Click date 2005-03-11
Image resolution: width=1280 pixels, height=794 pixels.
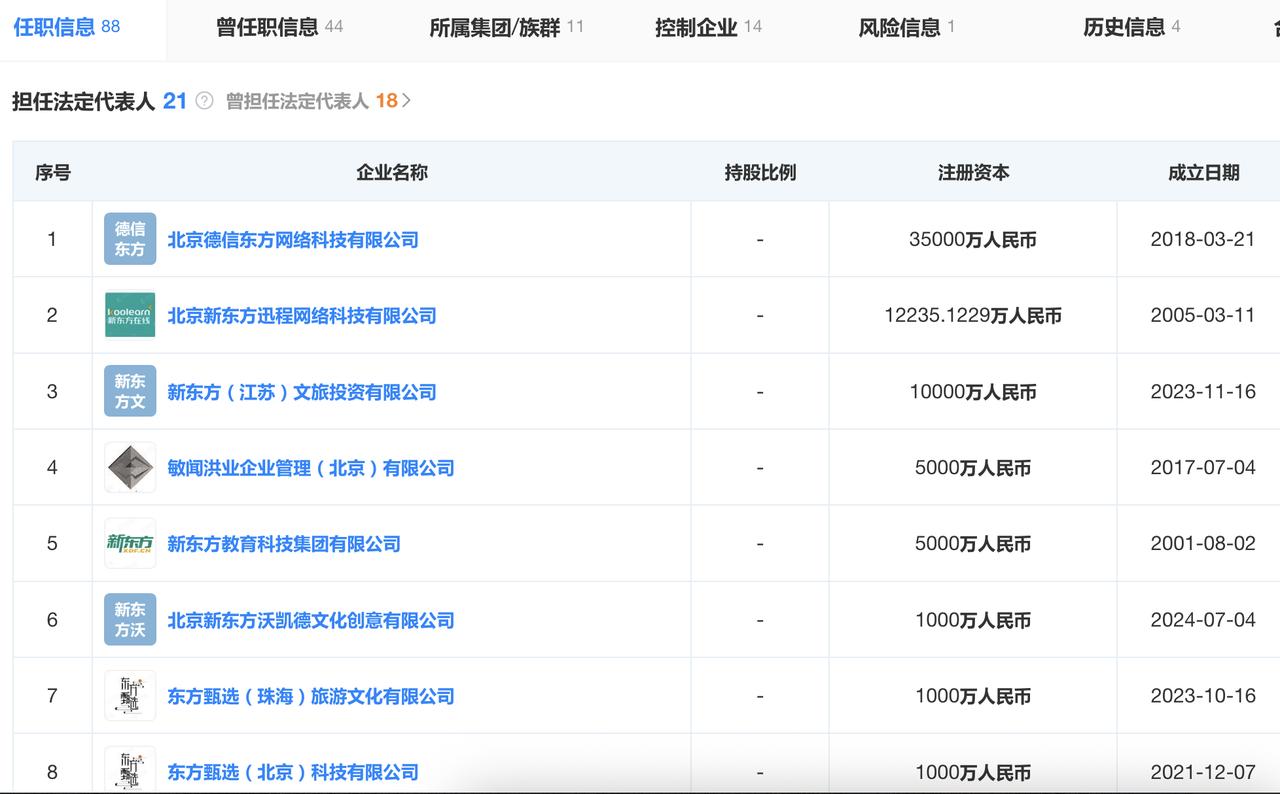pyautogui.click(x=1203, y=315)
